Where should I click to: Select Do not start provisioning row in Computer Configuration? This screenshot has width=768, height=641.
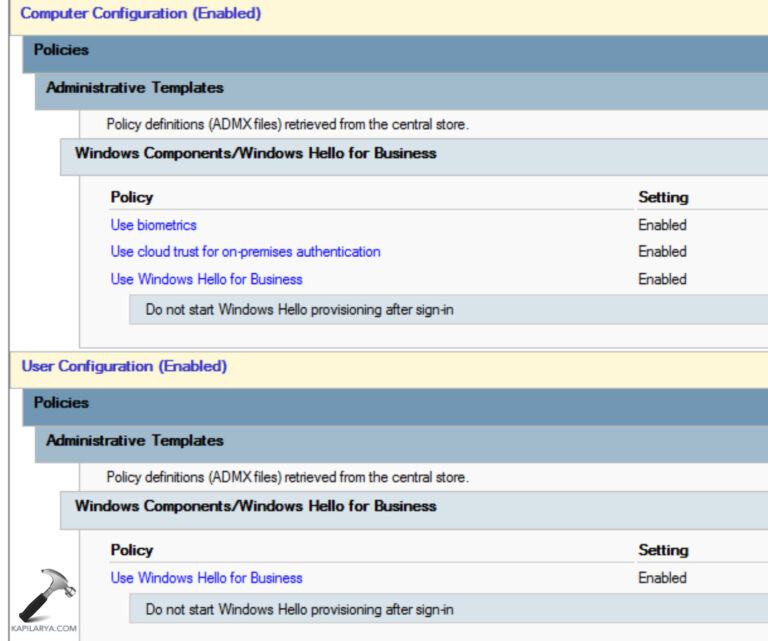pyautogui.click(x=449, y=309)
